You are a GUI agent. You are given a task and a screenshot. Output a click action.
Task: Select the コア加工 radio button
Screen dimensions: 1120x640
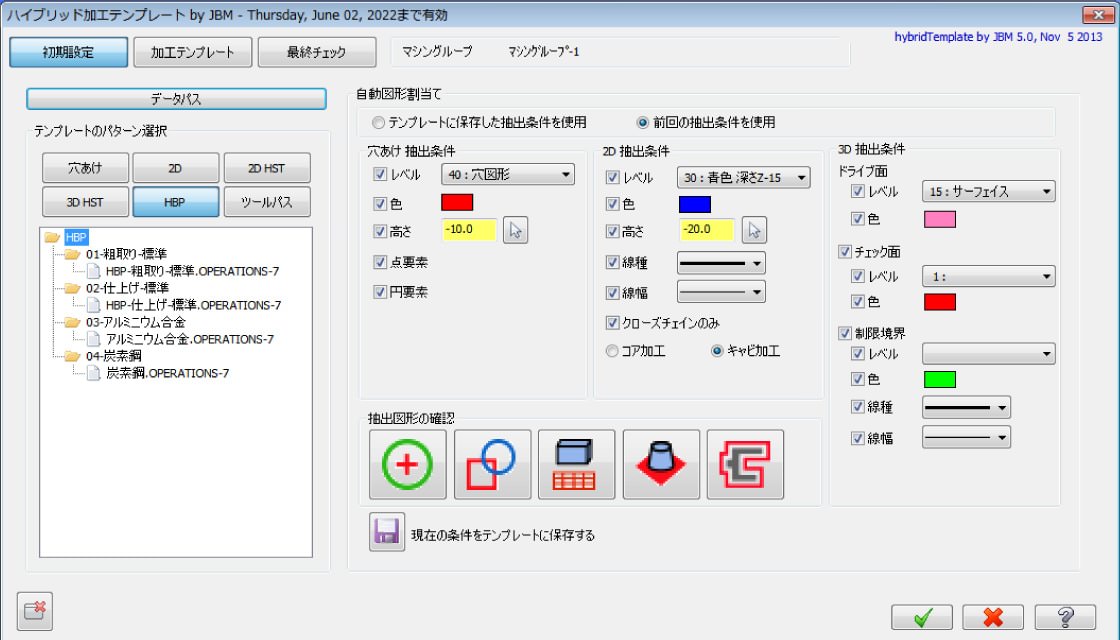[613, 351]
